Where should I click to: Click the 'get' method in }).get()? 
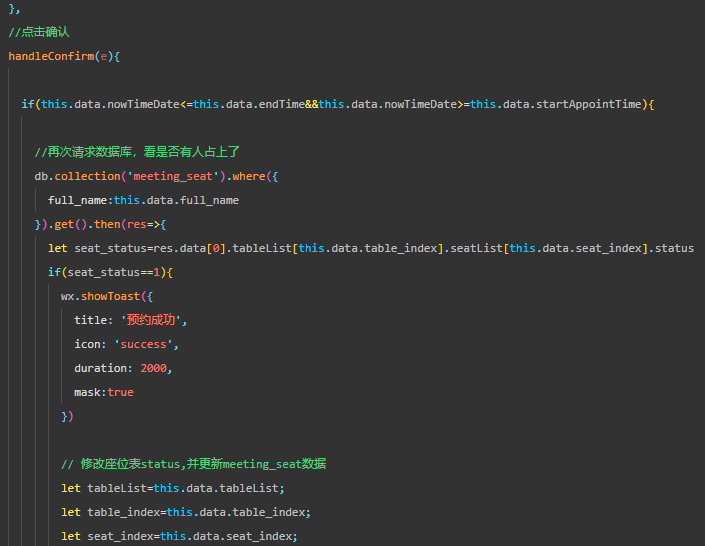64,224
